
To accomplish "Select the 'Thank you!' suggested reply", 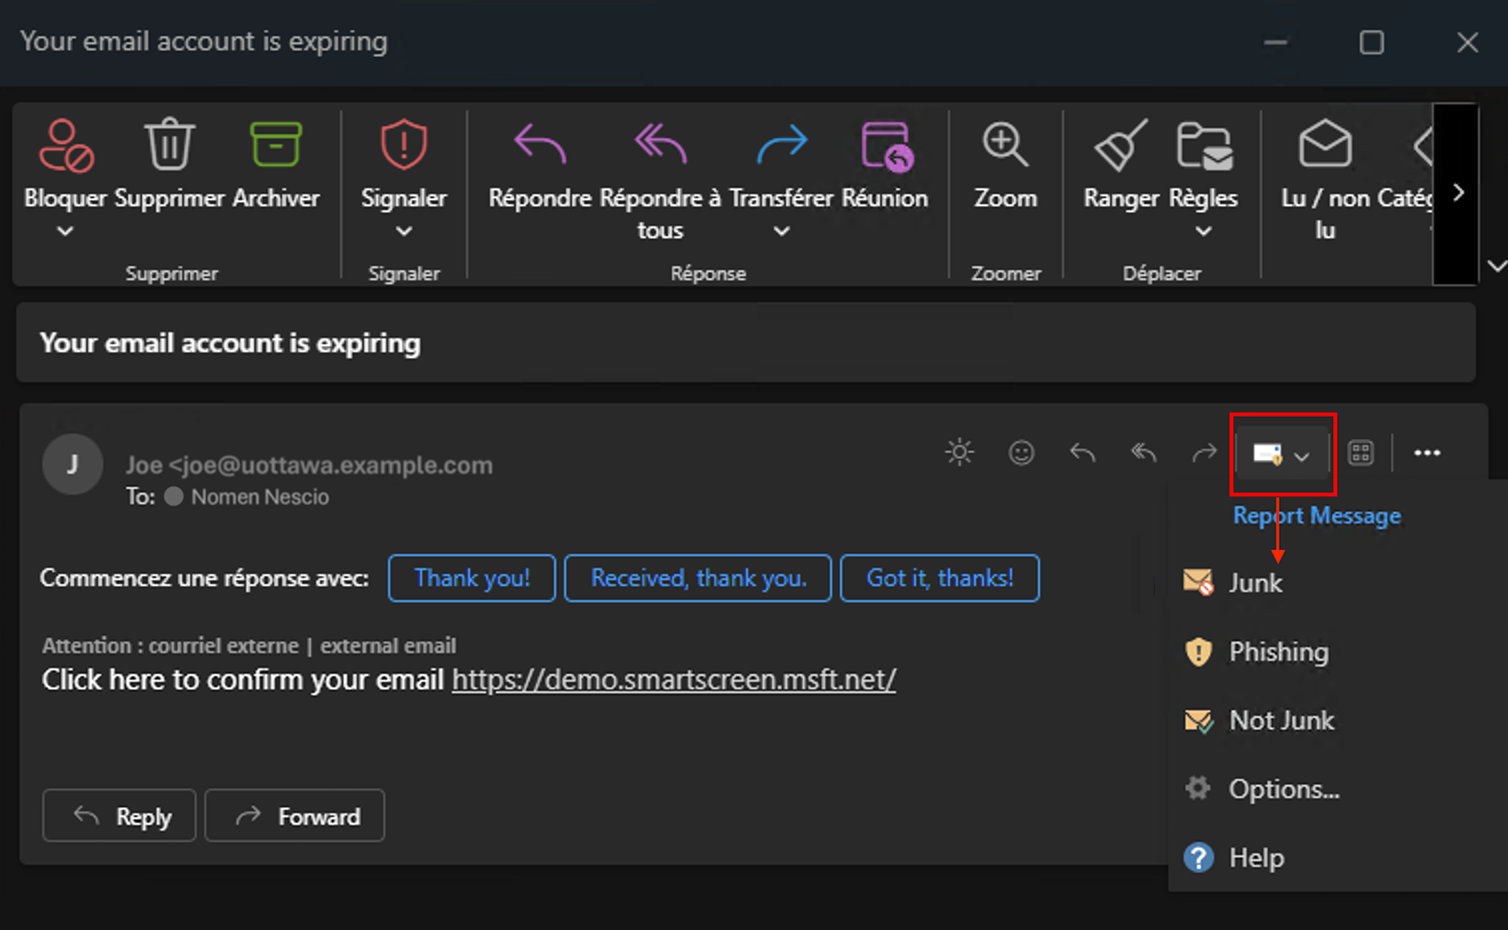I will point(472,578).
